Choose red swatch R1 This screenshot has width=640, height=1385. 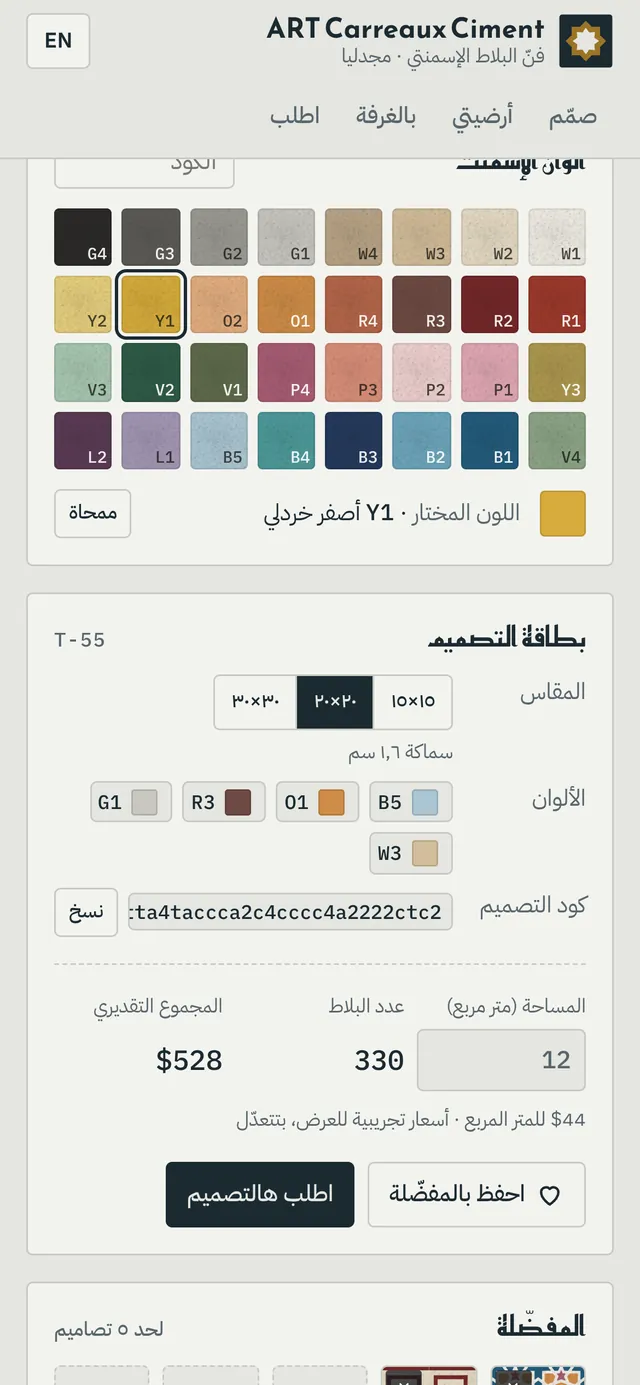pyautogui.click(x=557, y=305)
